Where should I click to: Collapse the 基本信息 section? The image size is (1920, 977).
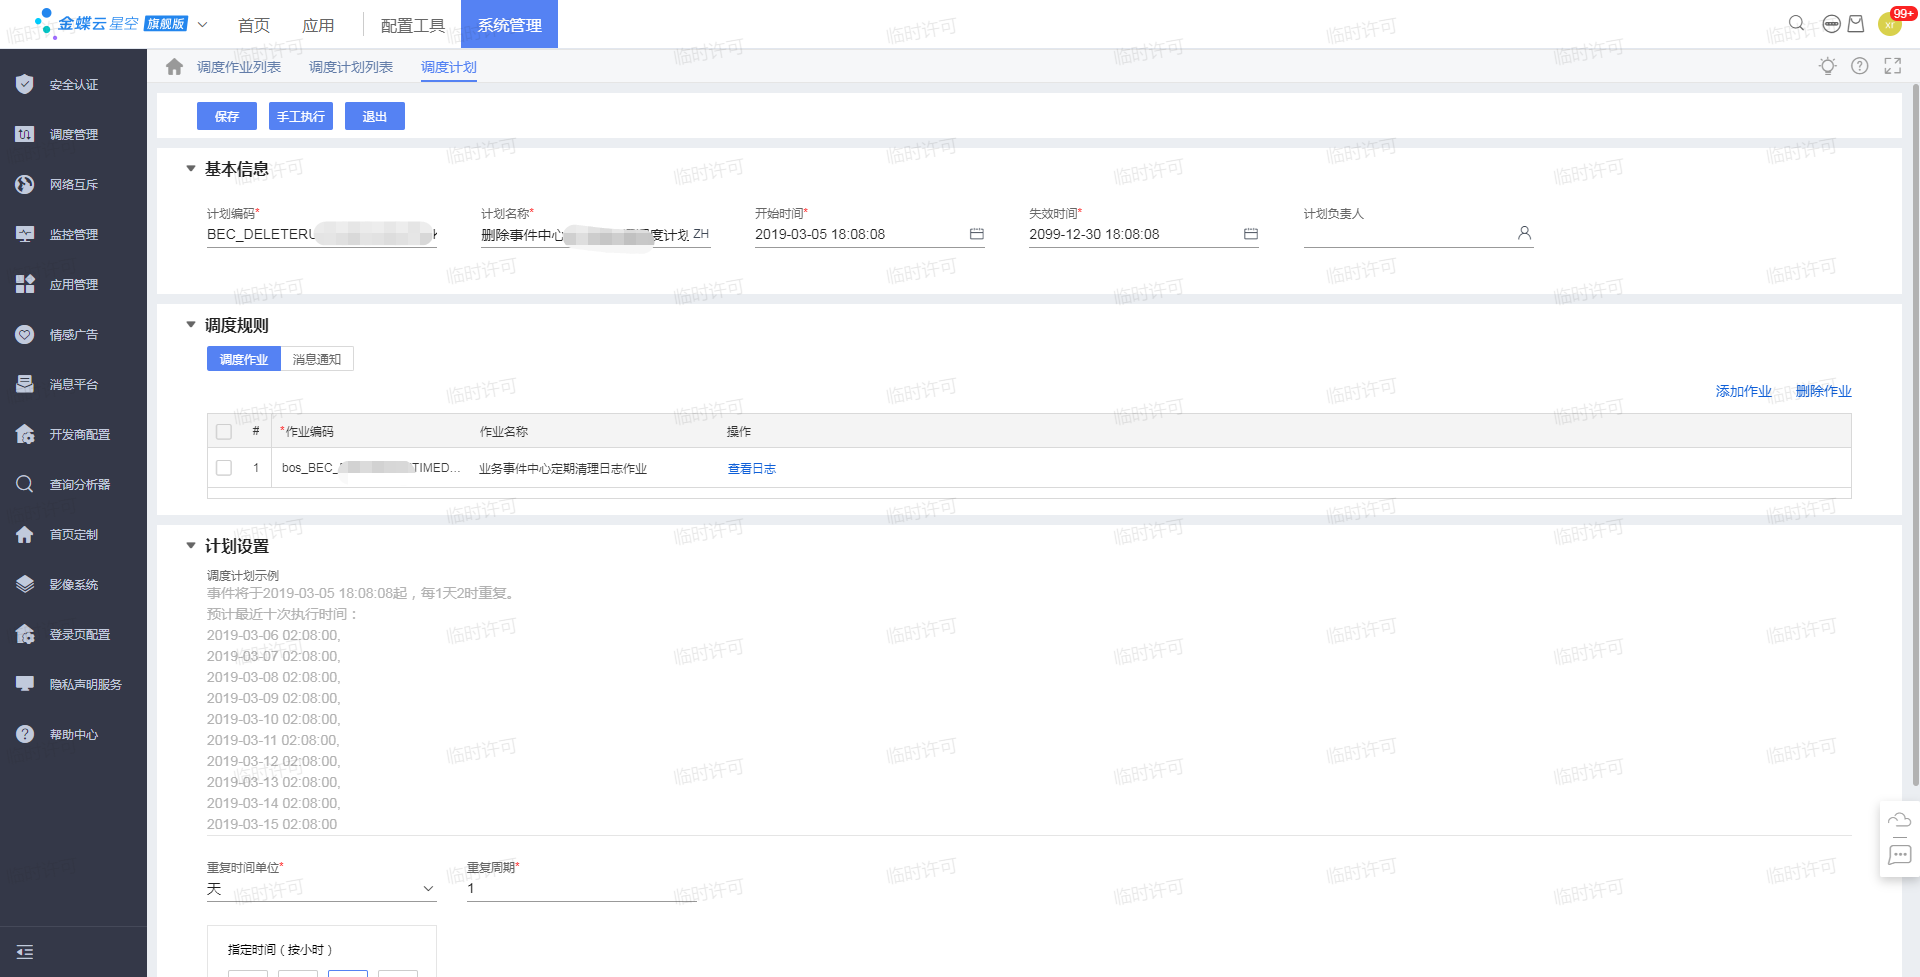click(191, 169)
